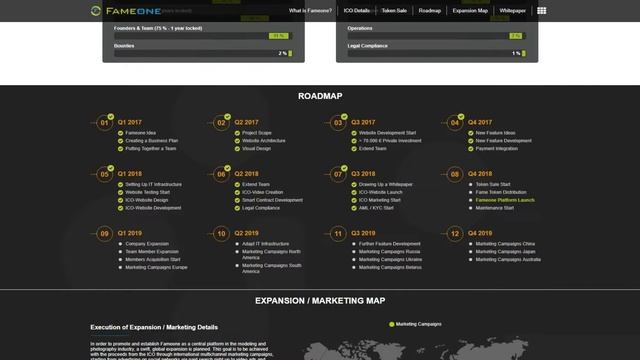Click the Fameone Platform Launch link

point(505,200)
